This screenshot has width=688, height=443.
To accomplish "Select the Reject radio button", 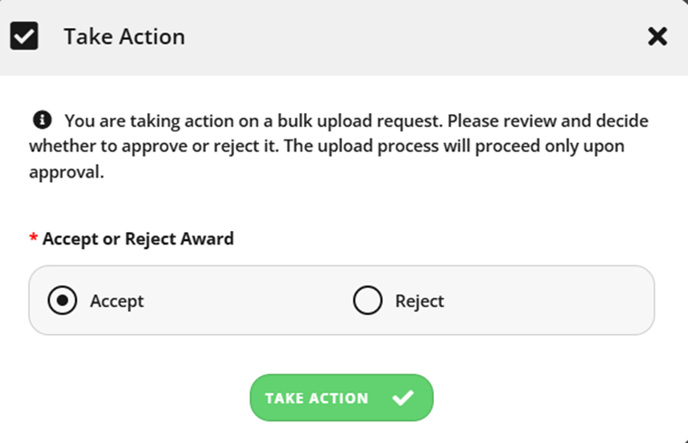I will pos(367,300).
